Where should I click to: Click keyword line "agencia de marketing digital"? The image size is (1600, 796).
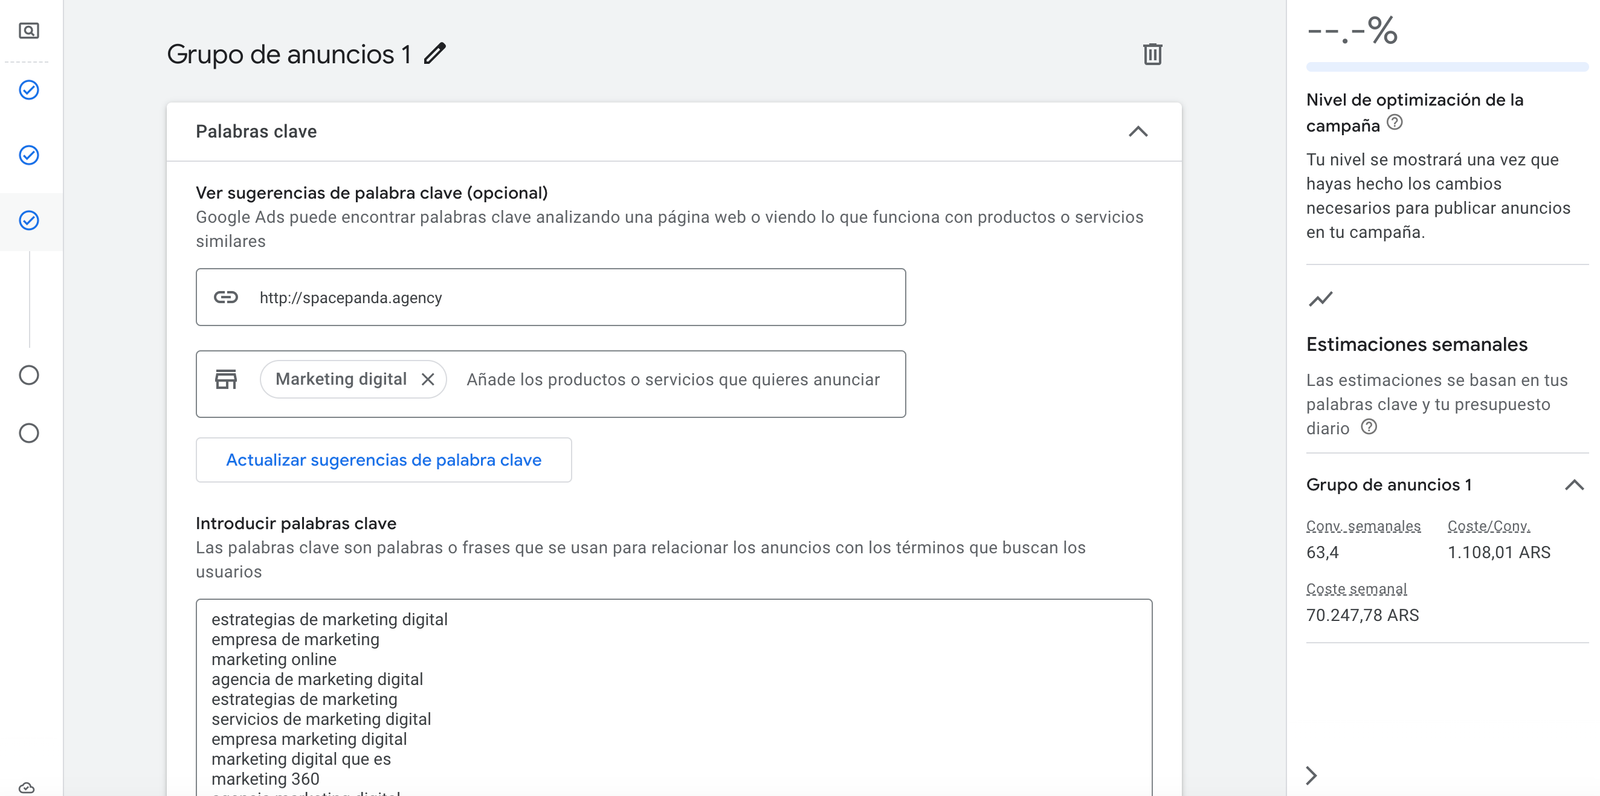coord(317,680)
